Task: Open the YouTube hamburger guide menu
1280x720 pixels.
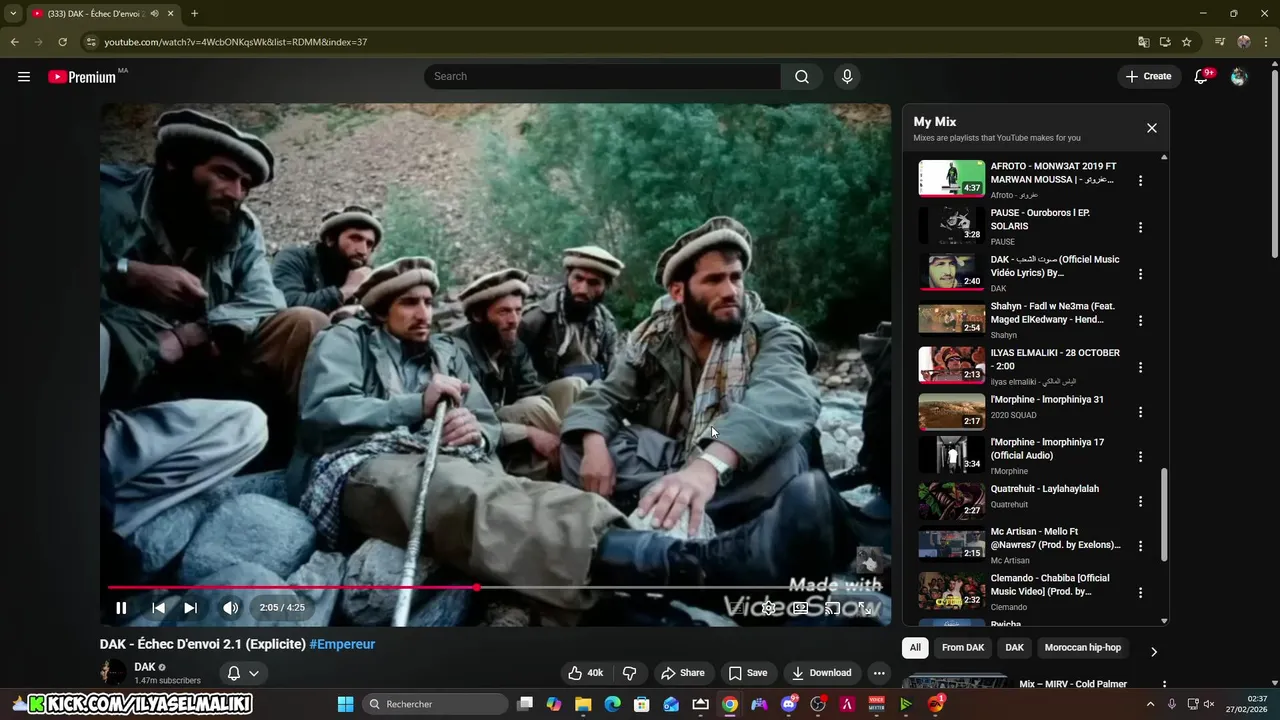Action: tap(24, 77)
